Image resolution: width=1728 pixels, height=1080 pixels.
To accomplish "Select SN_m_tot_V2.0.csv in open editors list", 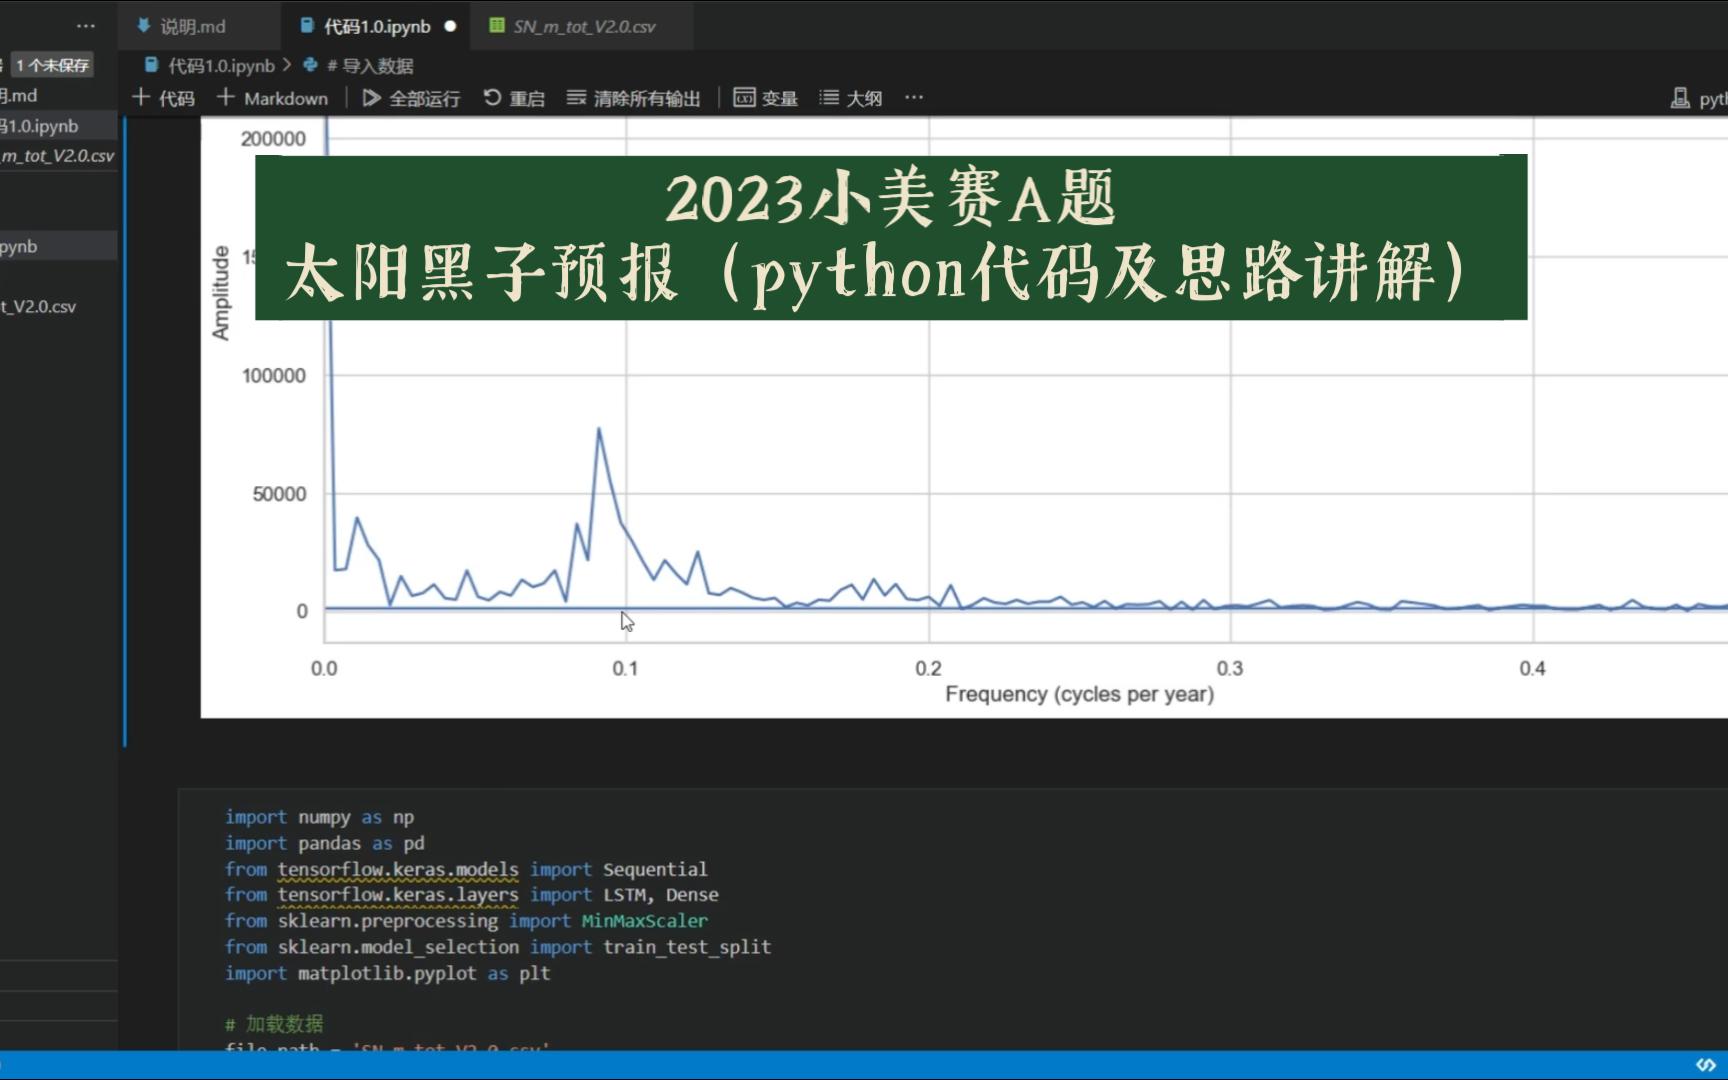I will [x=58, y=156].
